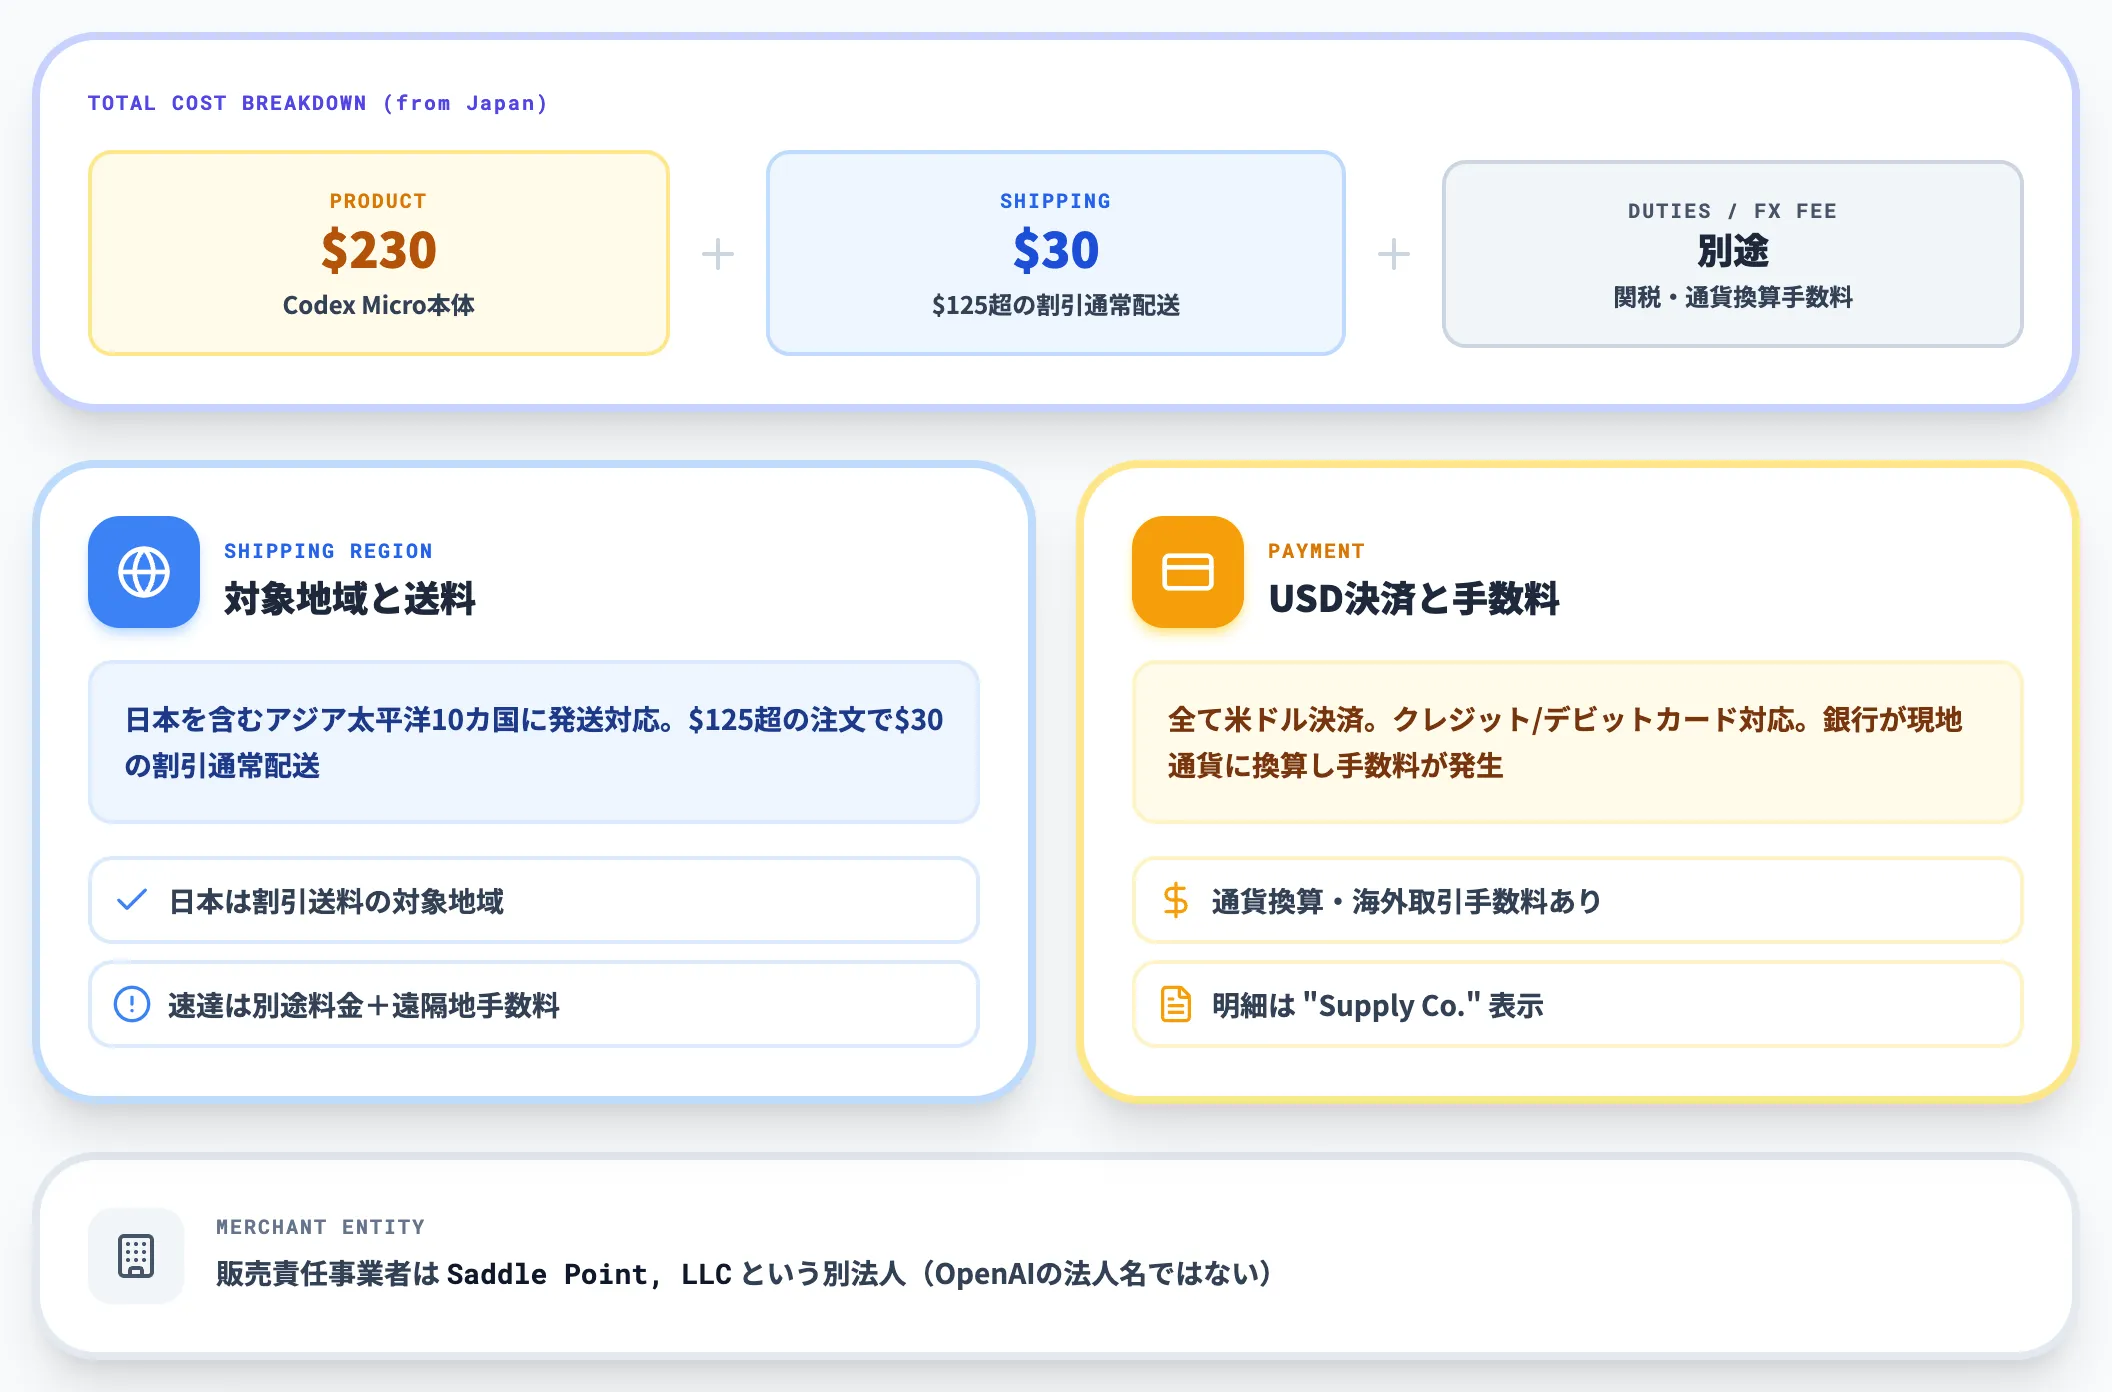The height and width of the screenshot is (1392, 2112).
Task: Click the orange credit card payment icon
Action: [x=1188, y=572]
